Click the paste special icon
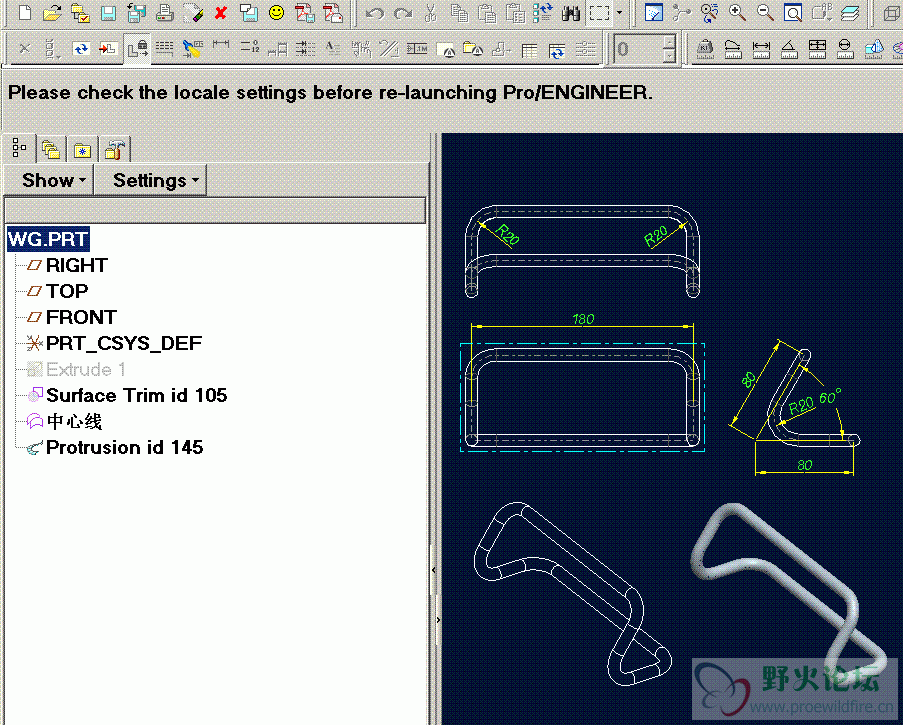This screenshot has height=725, width=903. (515, 13)
